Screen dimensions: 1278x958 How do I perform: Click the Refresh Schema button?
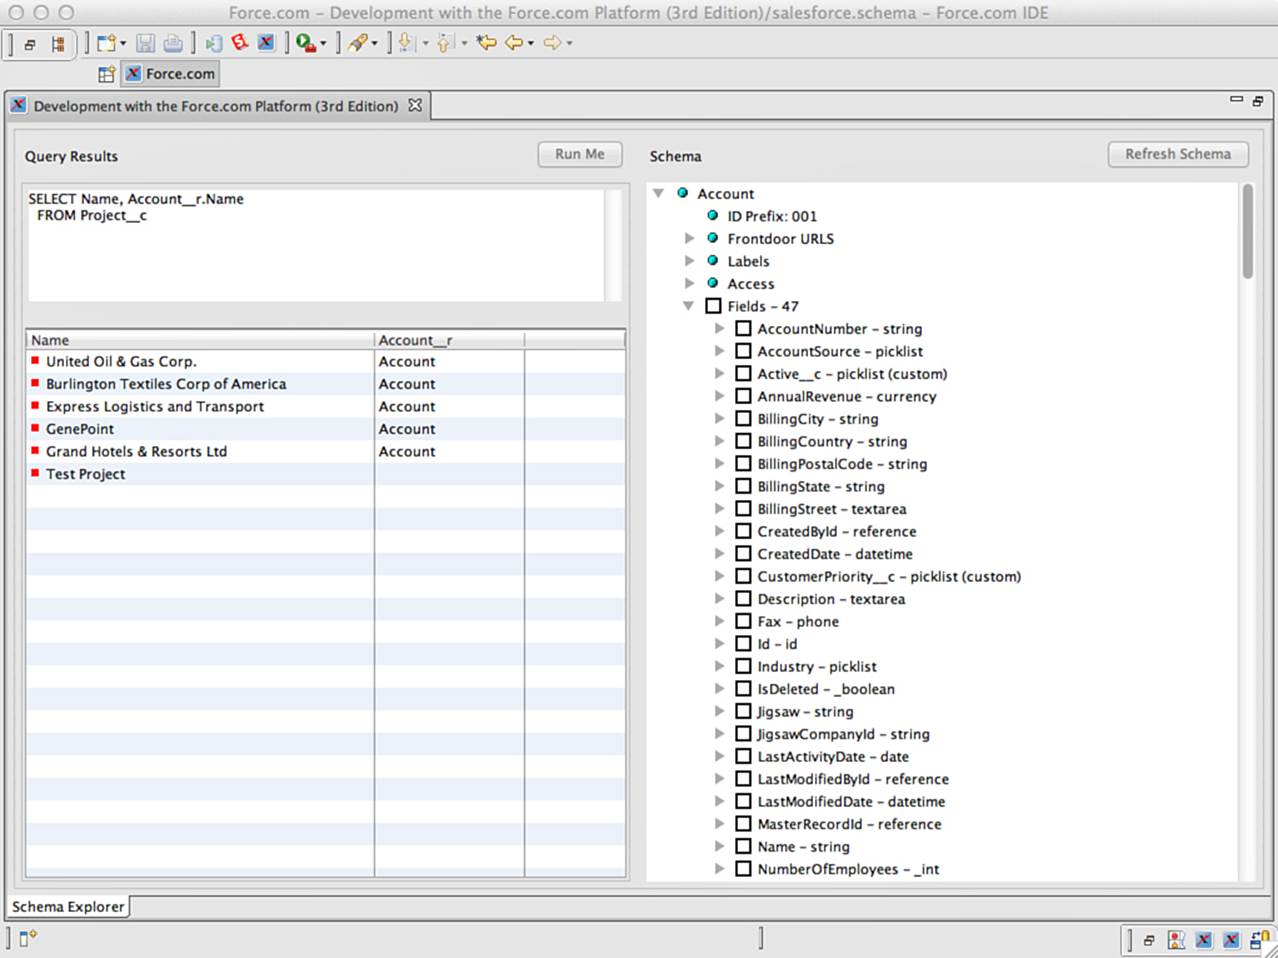point(1178,154)
